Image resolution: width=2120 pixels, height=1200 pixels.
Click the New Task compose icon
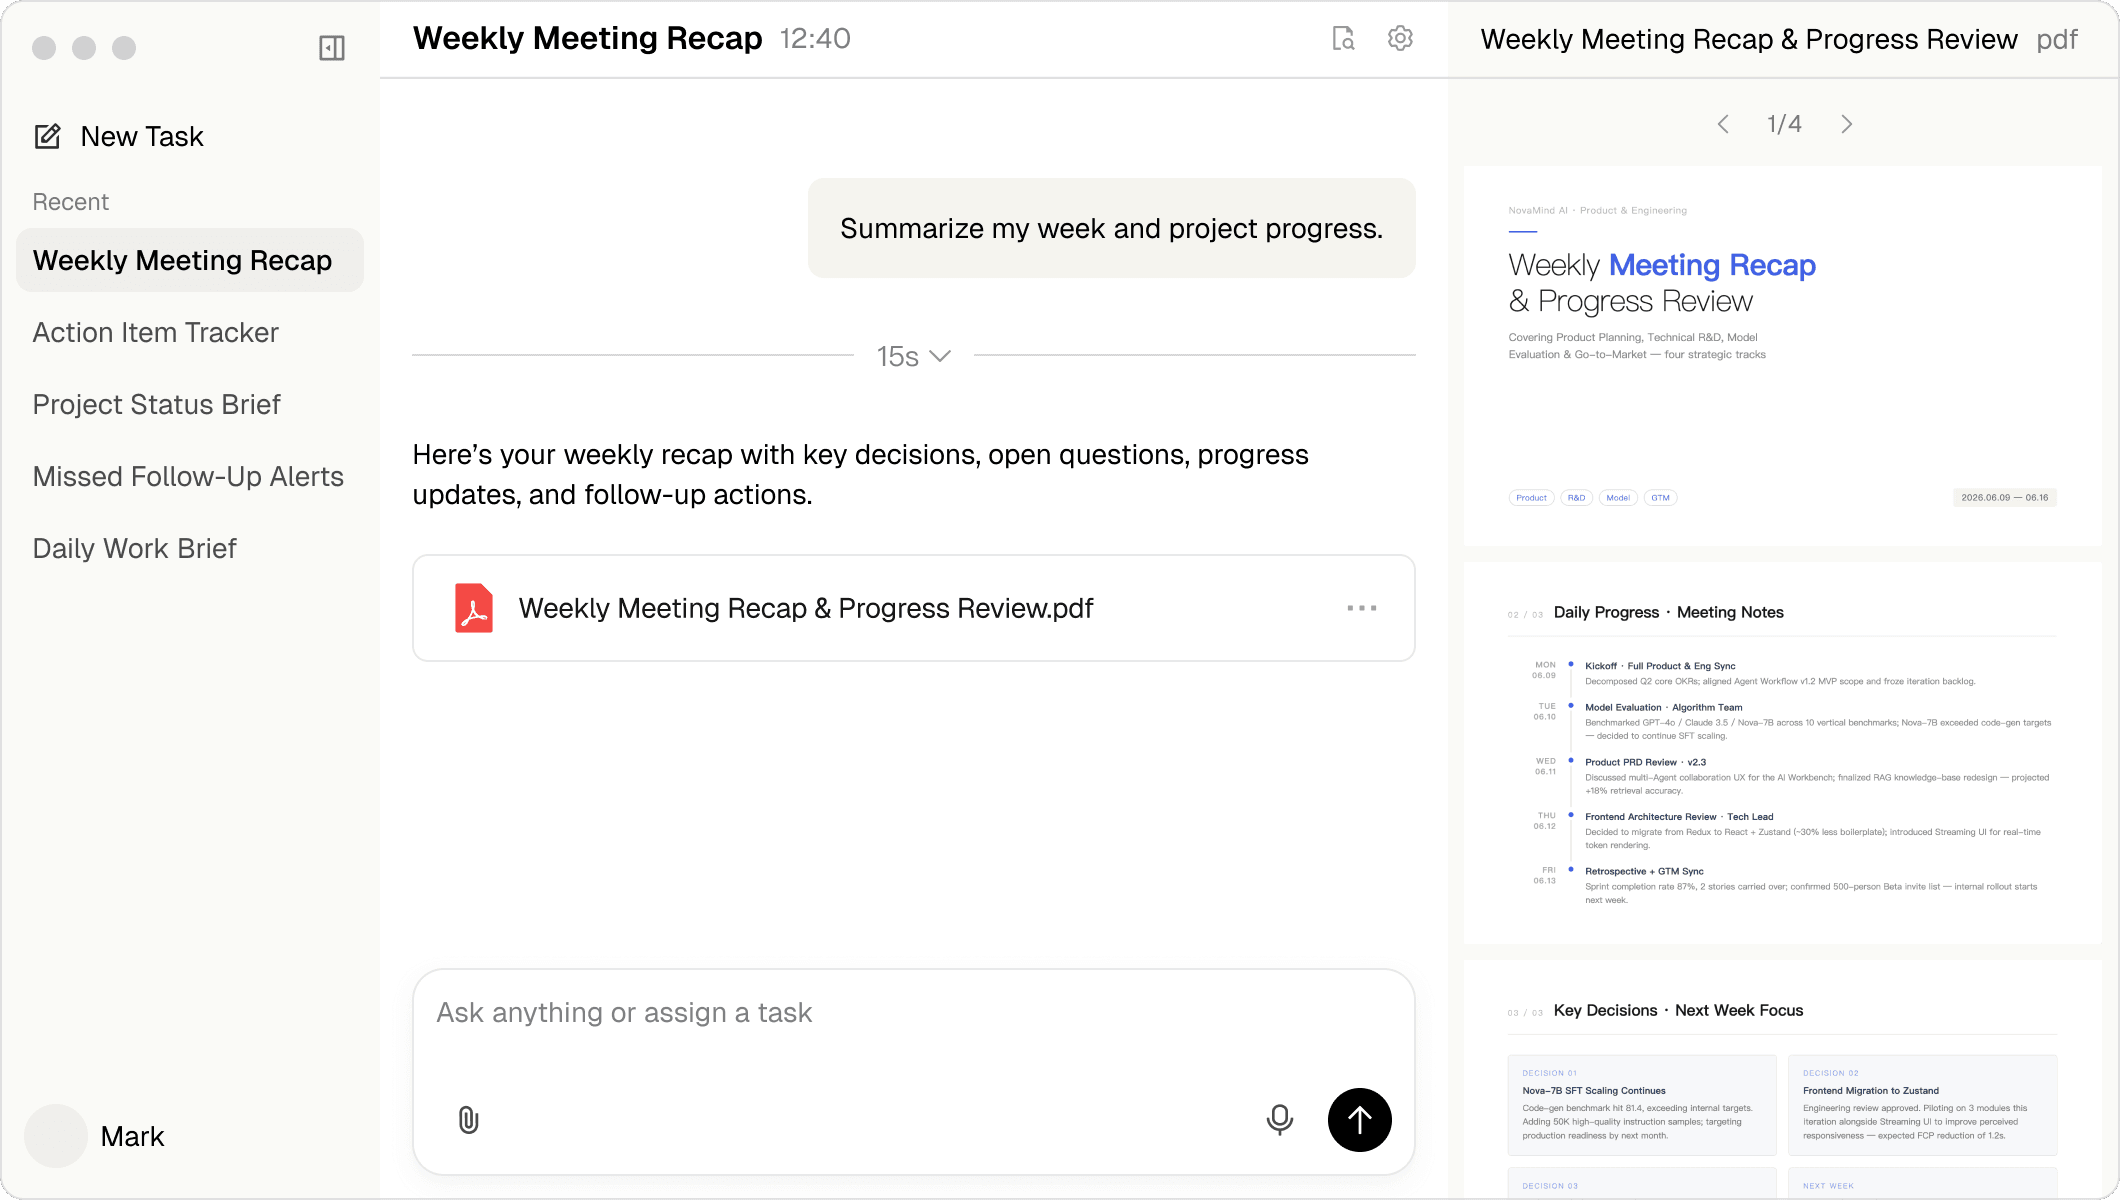(x=48, y=136)
